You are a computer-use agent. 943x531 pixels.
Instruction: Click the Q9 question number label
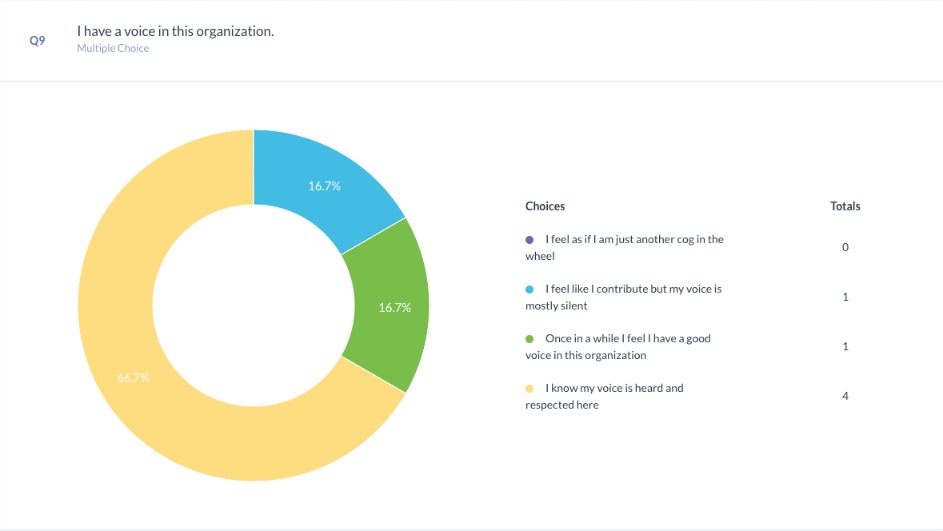(37, 41)
